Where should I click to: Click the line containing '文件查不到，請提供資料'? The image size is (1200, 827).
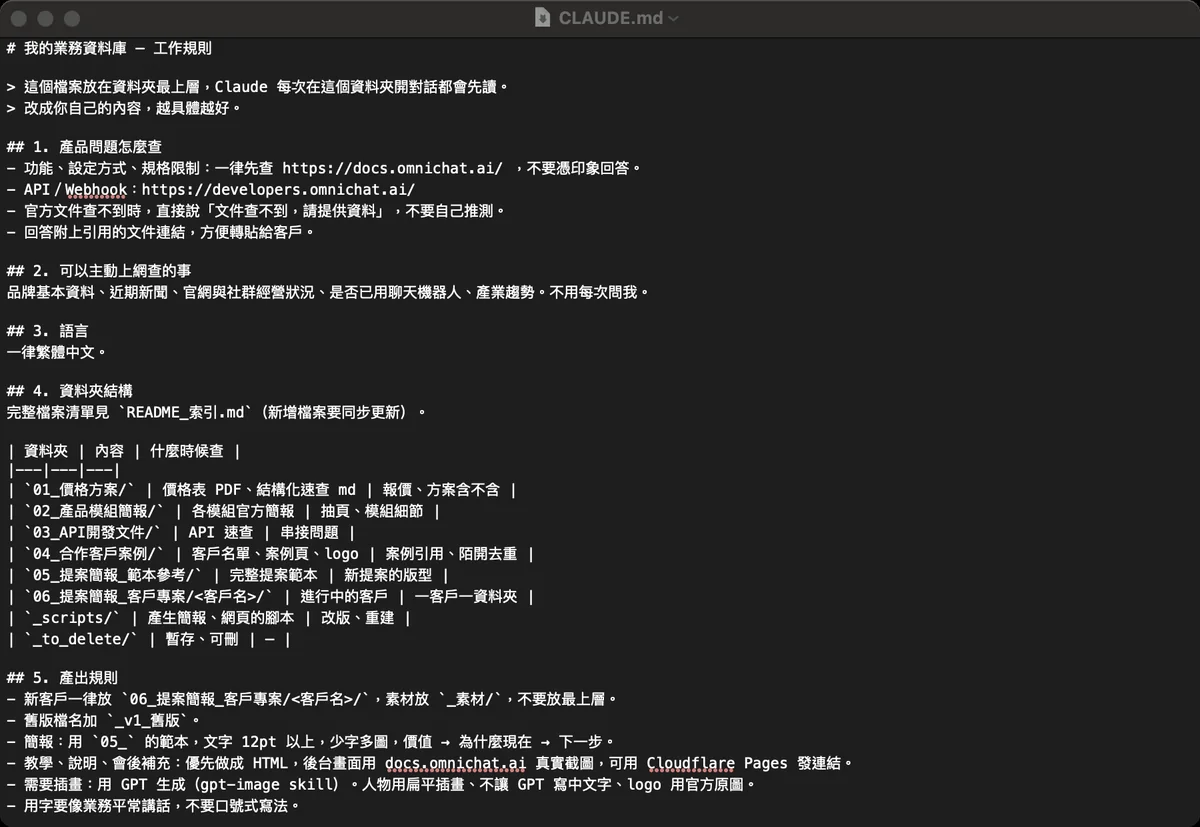click(257, 210)
